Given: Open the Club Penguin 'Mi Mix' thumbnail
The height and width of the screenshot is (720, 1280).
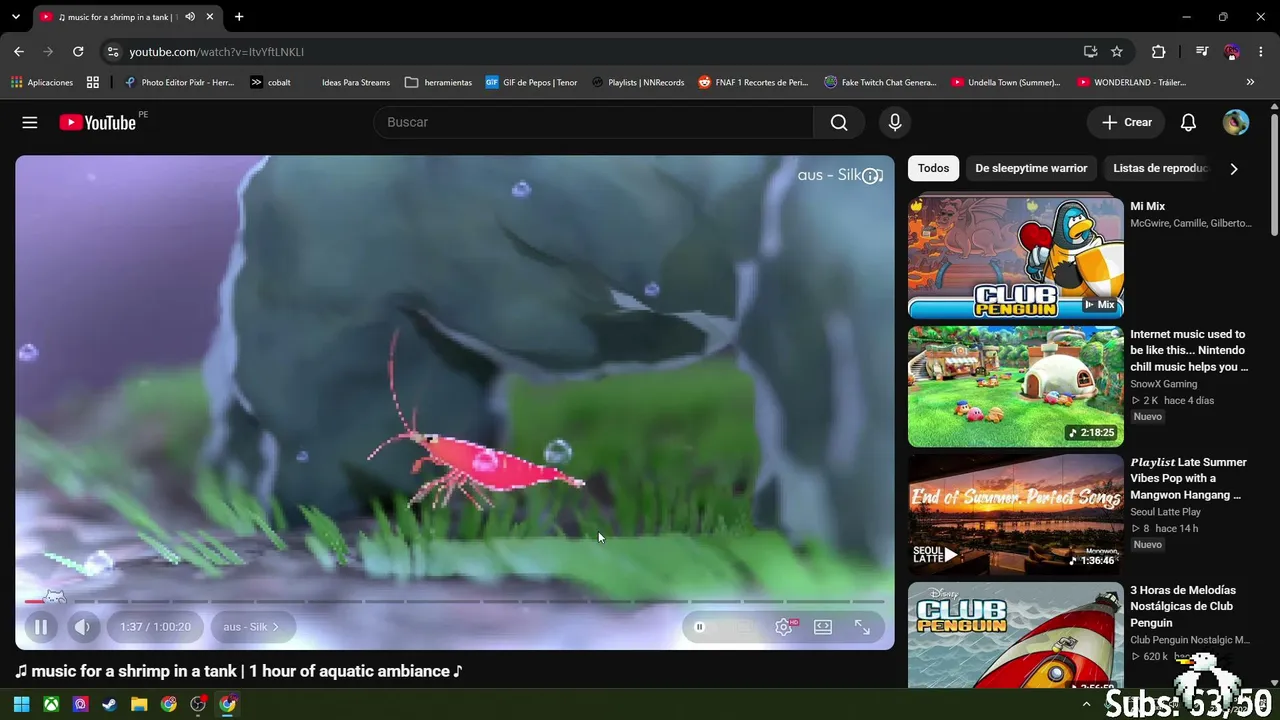Looking at the screenshot, I should pyautogui.click(x=1016, y=257).
